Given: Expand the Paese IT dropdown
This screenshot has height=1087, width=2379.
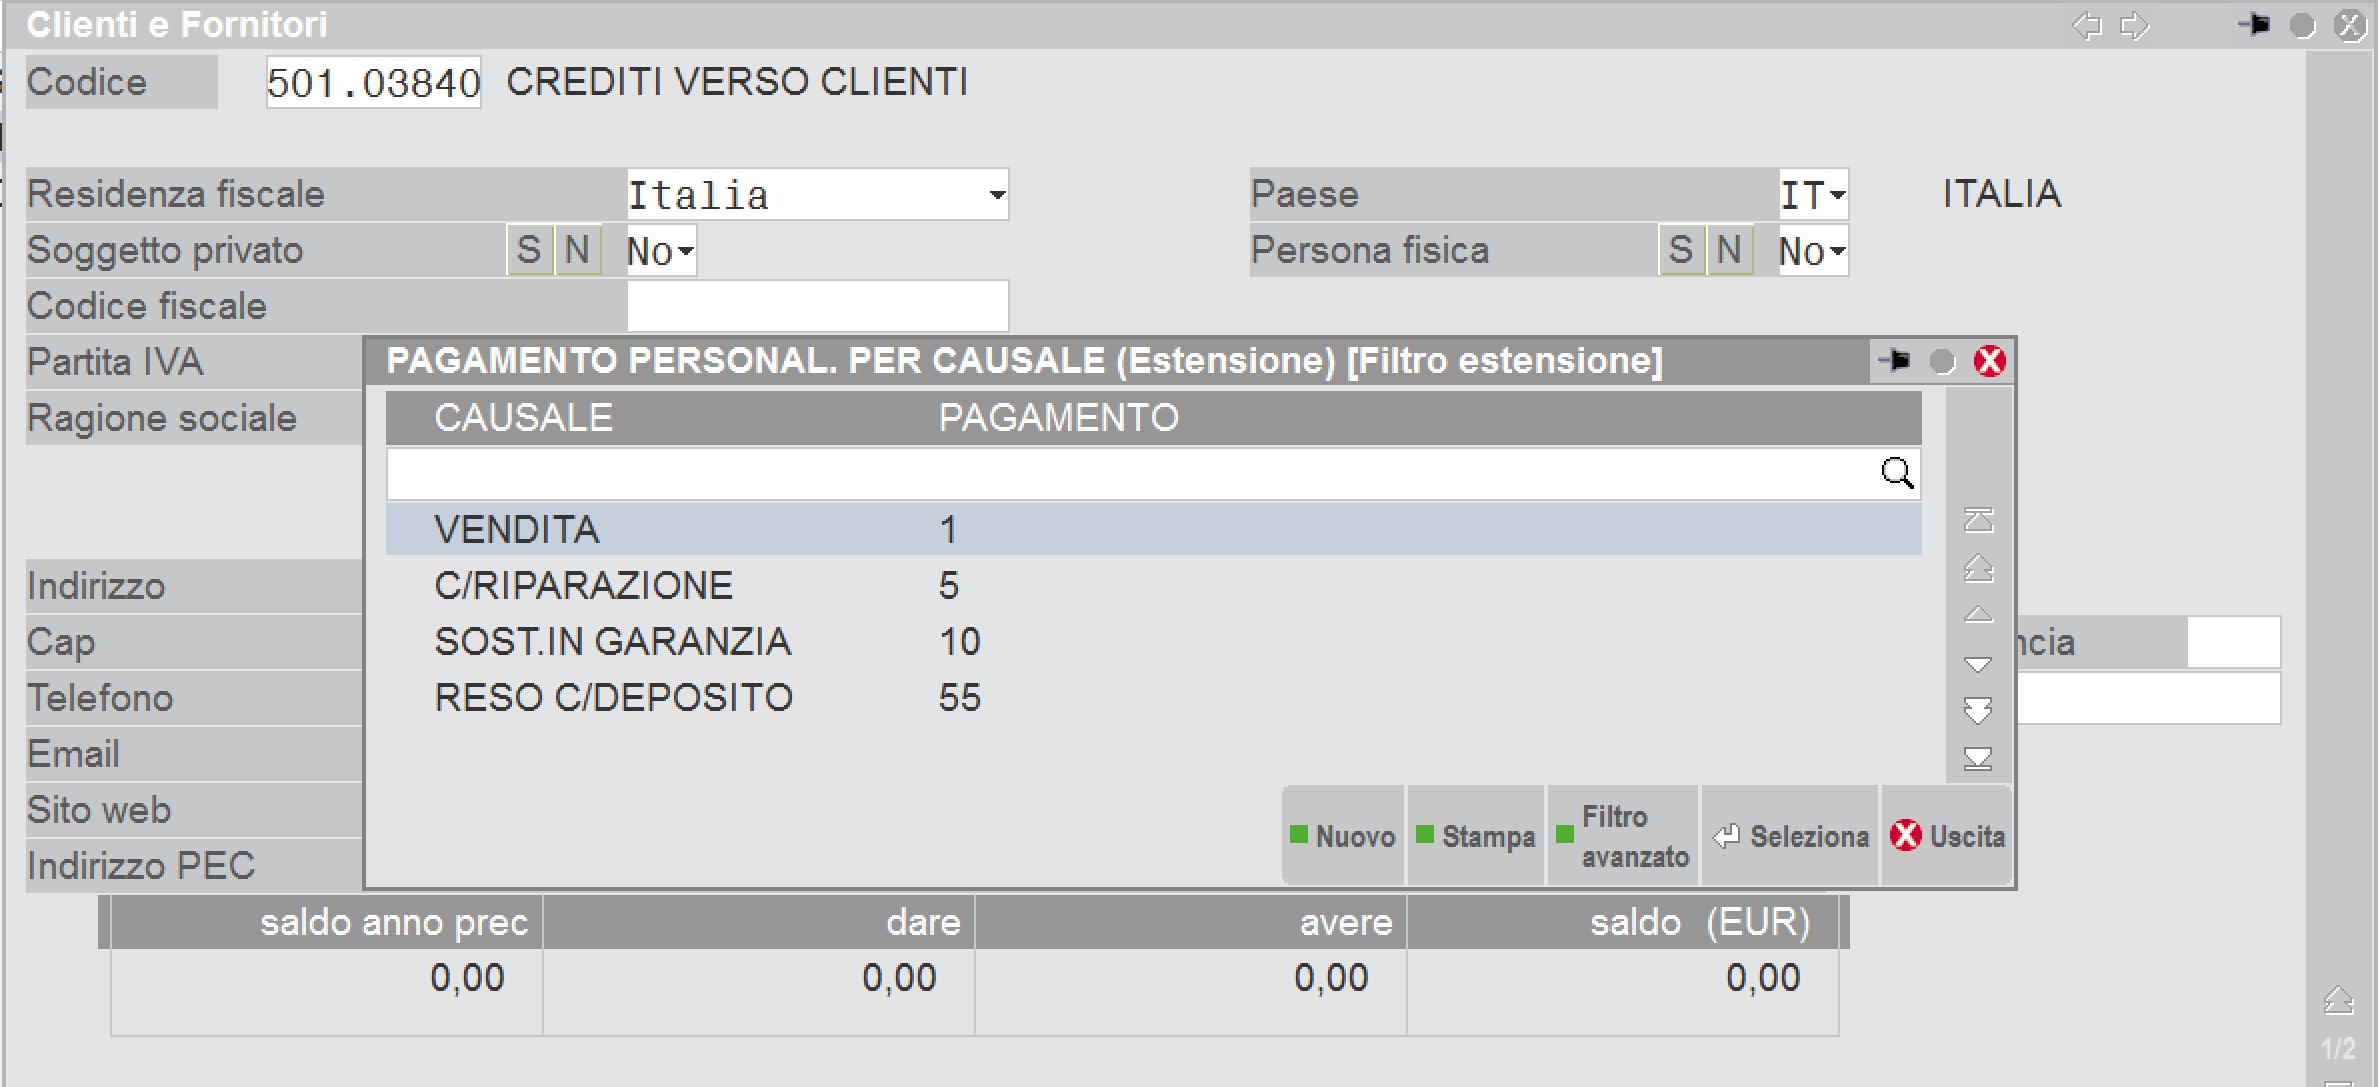Looking at the screenshot, I should click(x=1837, y=195).
